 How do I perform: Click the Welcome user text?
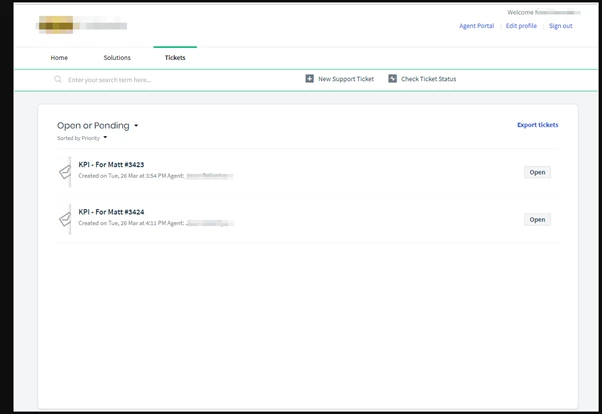[x=544, y=12]
